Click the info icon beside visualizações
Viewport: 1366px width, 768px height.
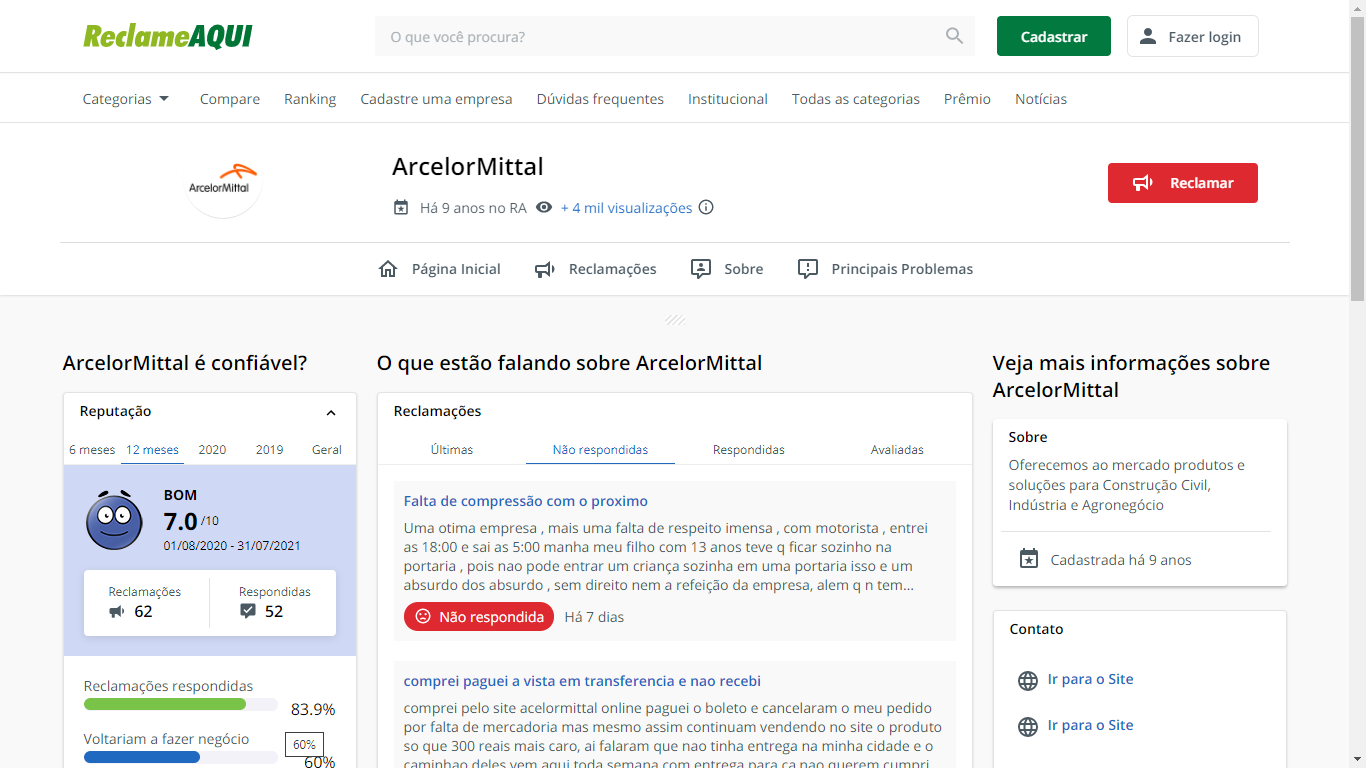[706, 208]
